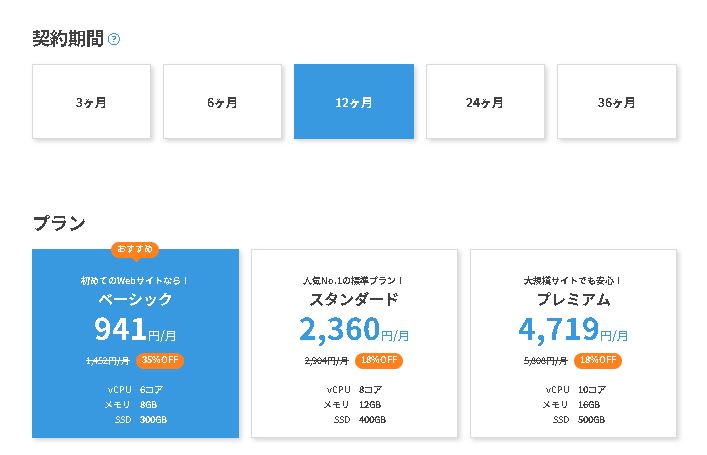
Task: Select the ベーシック plan name
Action: point(135,299)
